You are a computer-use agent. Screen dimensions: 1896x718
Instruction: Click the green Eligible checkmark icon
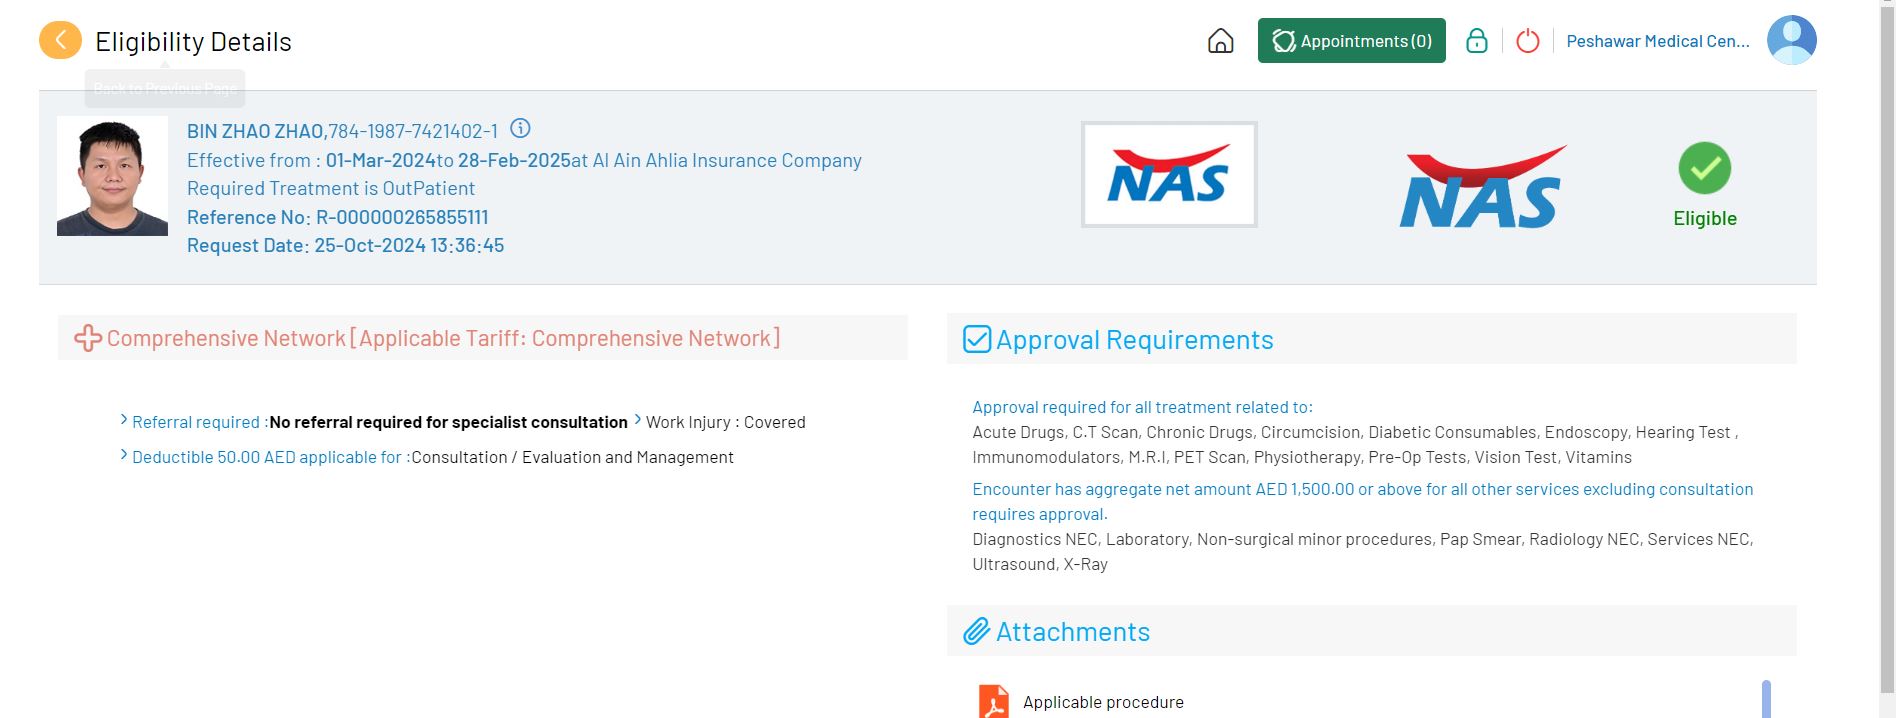[x=1704, y=169]
